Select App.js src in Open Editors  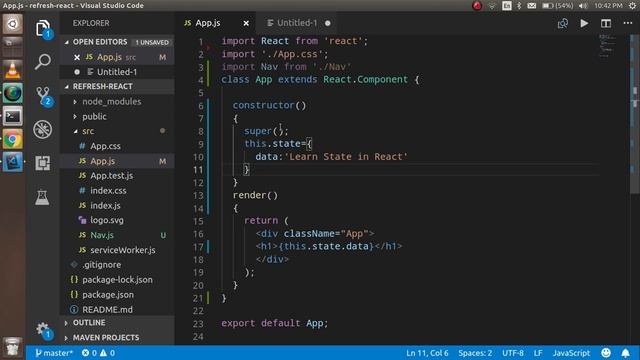(117, 57)
